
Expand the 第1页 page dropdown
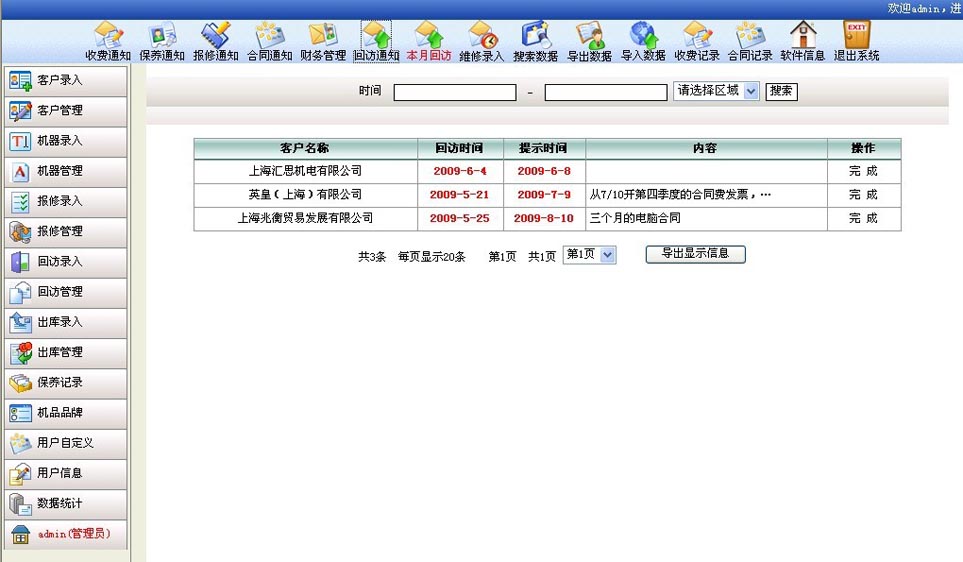590,255
